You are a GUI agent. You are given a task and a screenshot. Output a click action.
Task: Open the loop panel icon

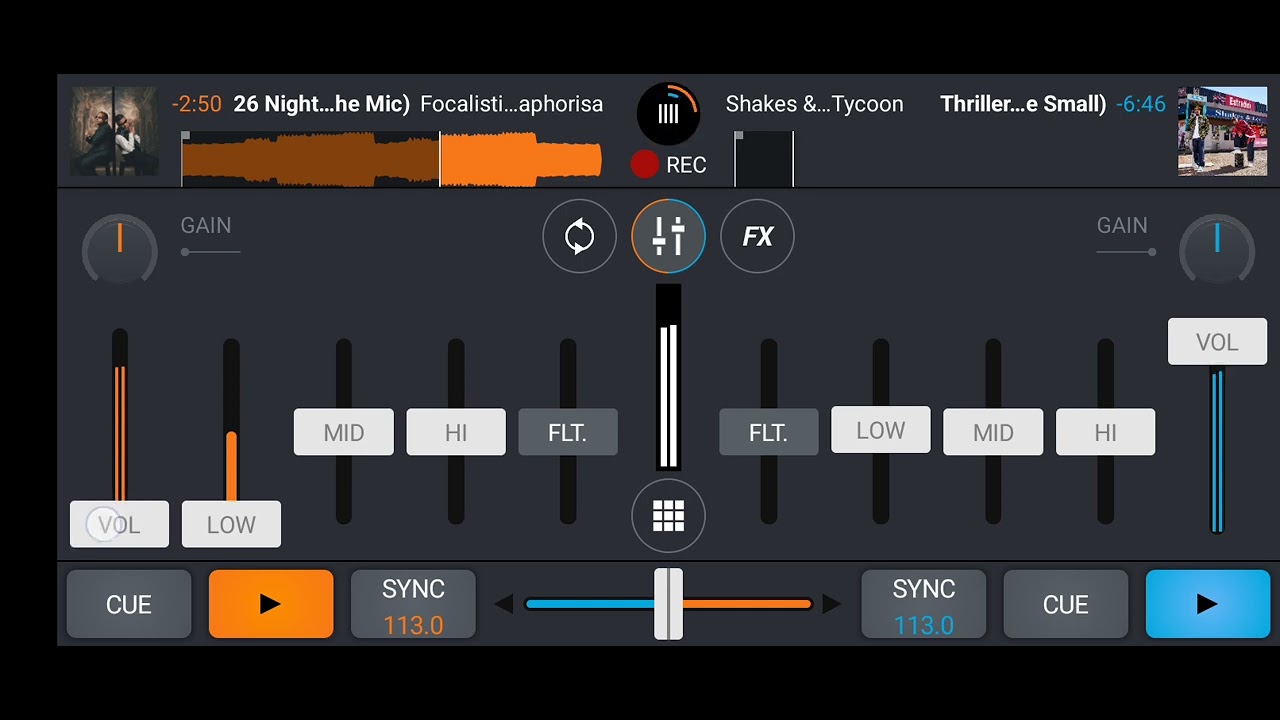pos(579,237)
